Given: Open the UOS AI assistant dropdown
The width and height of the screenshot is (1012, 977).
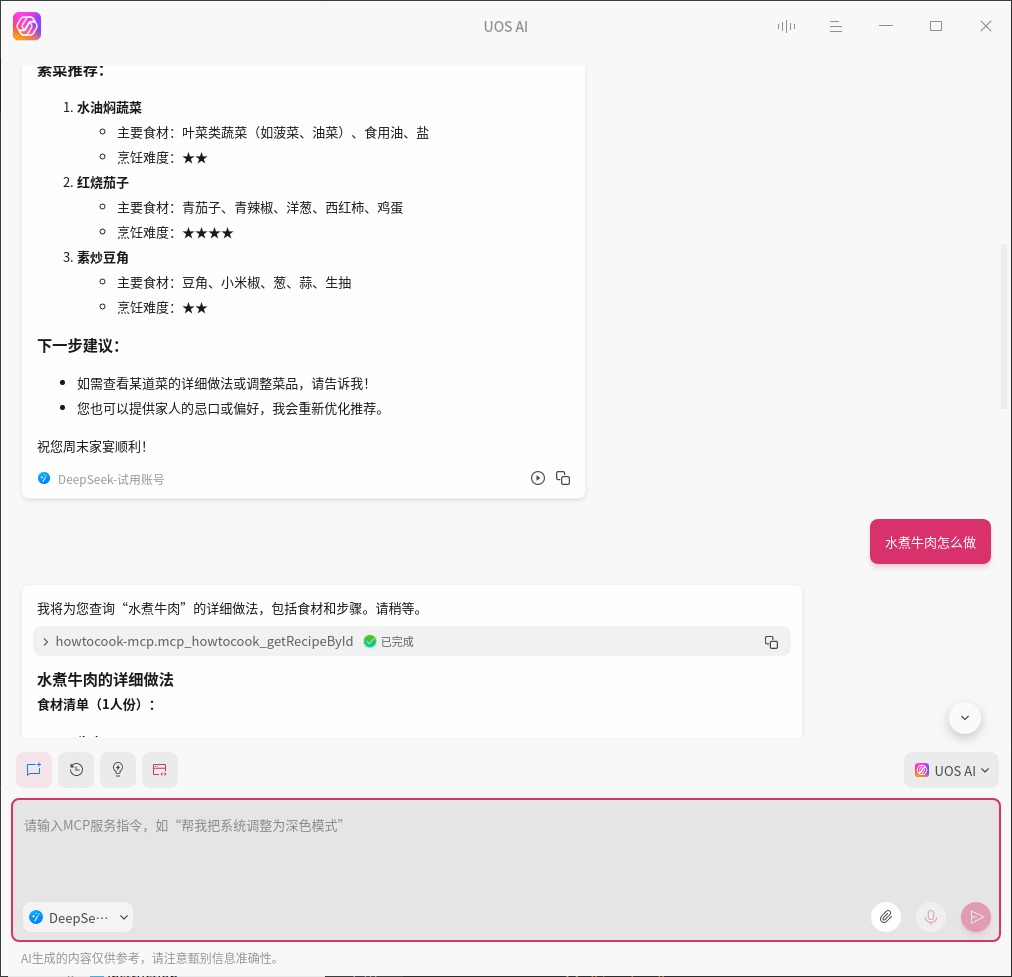Looking at the screenshot, I should tap(951, 771).
